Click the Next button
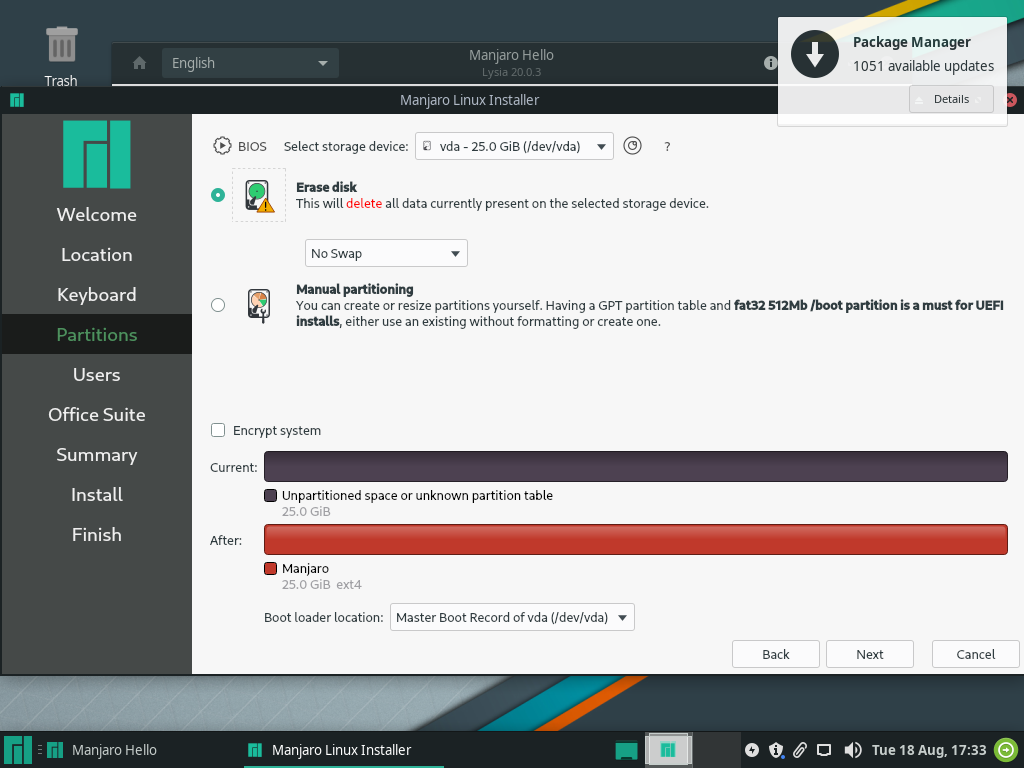 (870, 654)
